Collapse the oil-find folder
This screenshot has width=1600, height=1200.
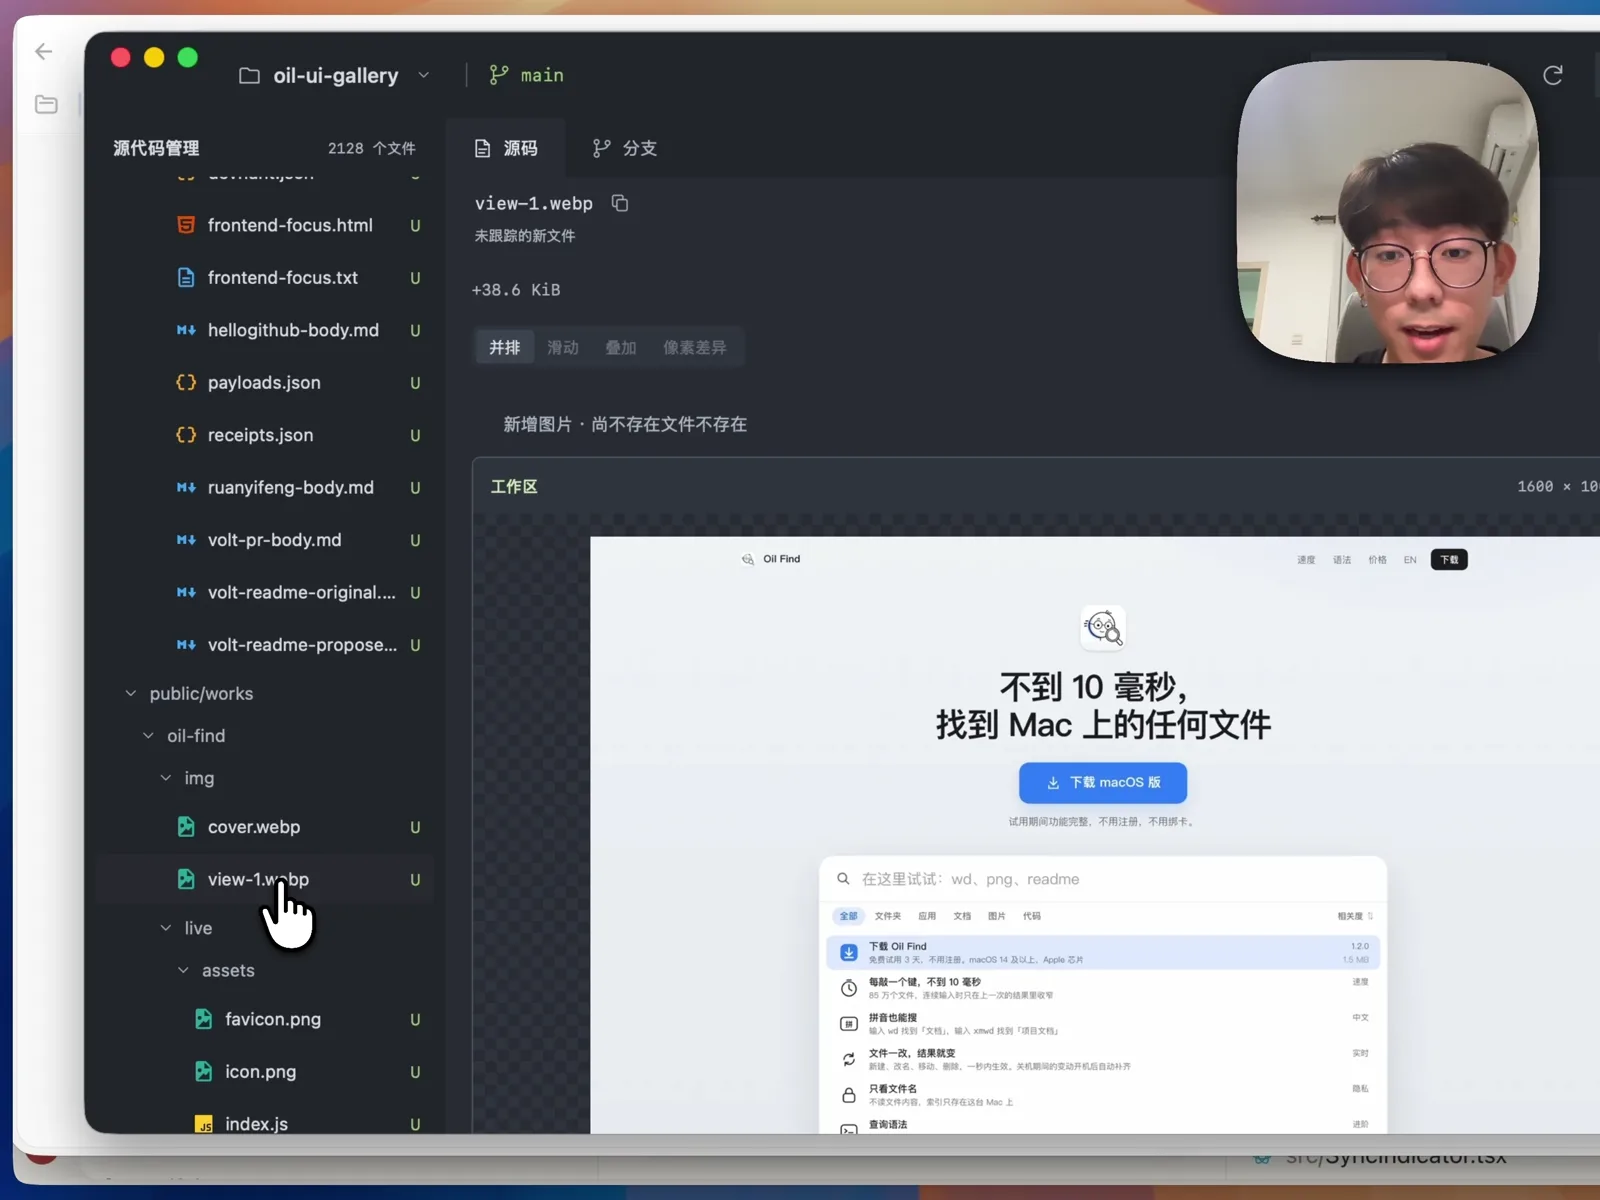pyautogui.click(x=148, y=735)
